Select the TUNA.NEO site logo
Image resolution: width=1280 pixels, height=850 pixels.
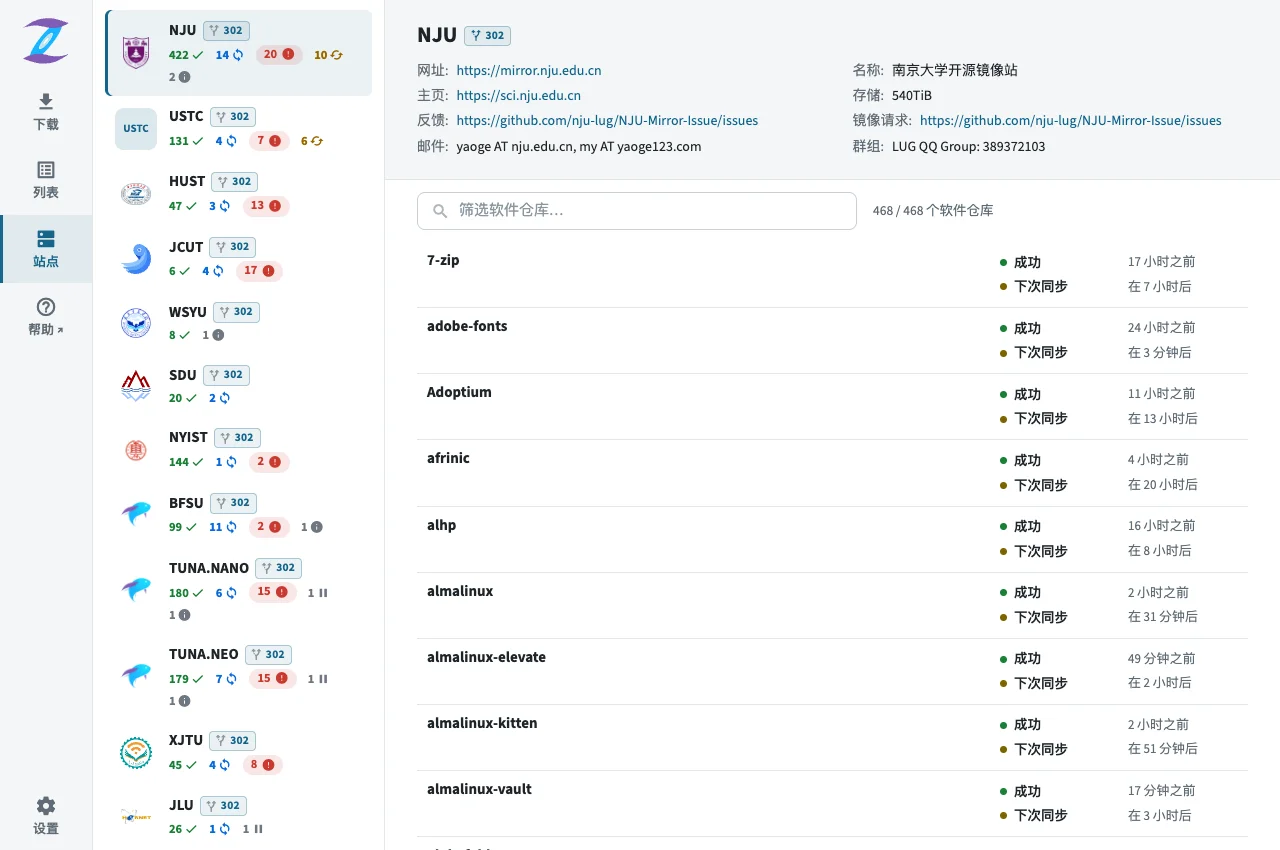(136, 675)
